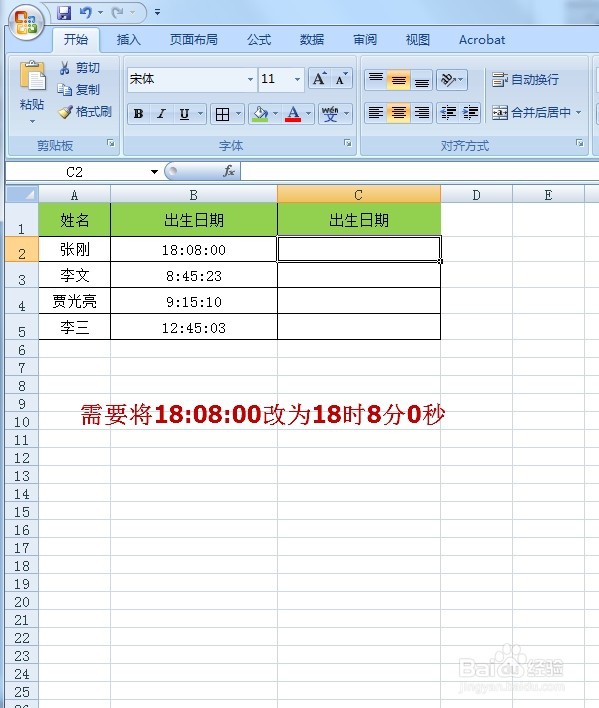Cut the selection with 剪切
The image size is (599, 708).
79,68
